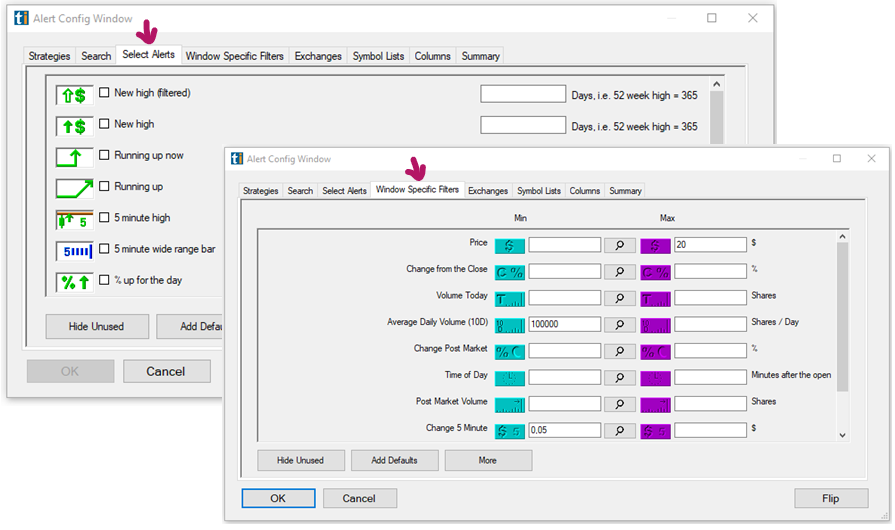Open the Symbol Lists tab in back window

point(378,56)
